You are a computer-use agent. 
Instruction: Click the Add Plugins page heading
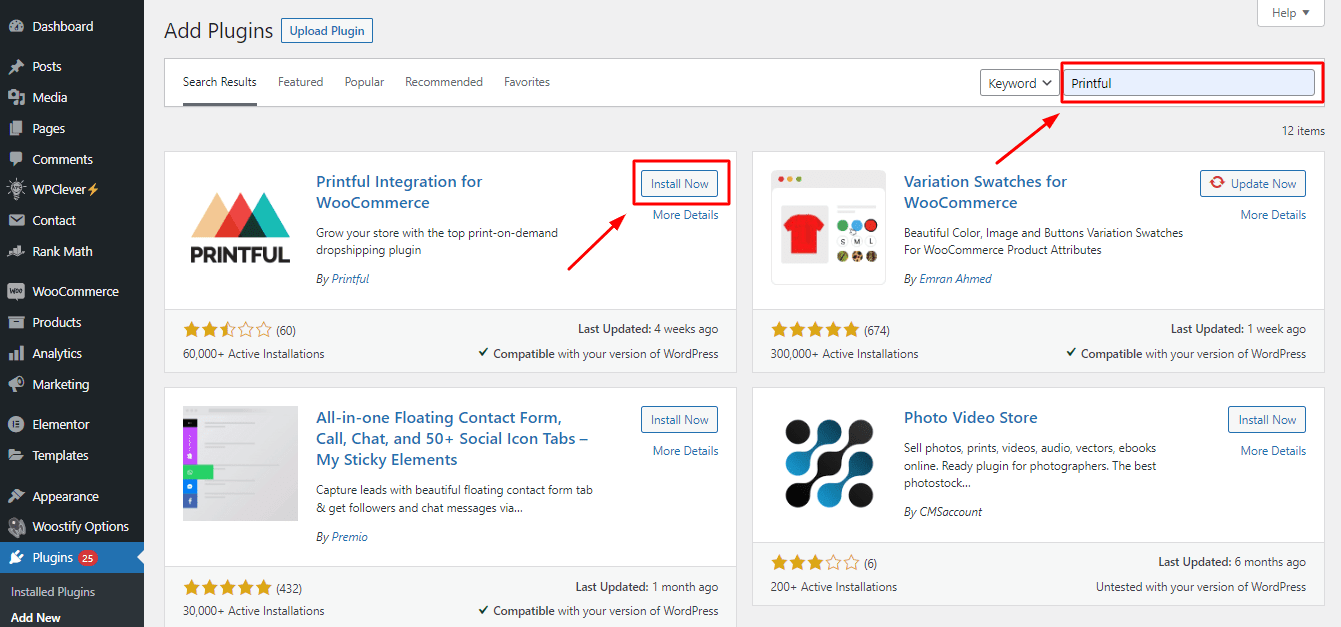218,31
